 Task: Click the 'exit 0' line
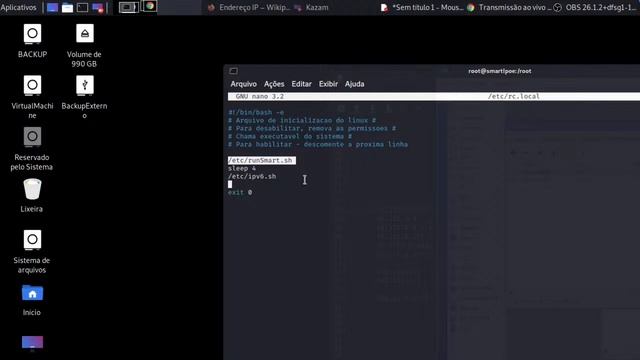click(240, 192)
